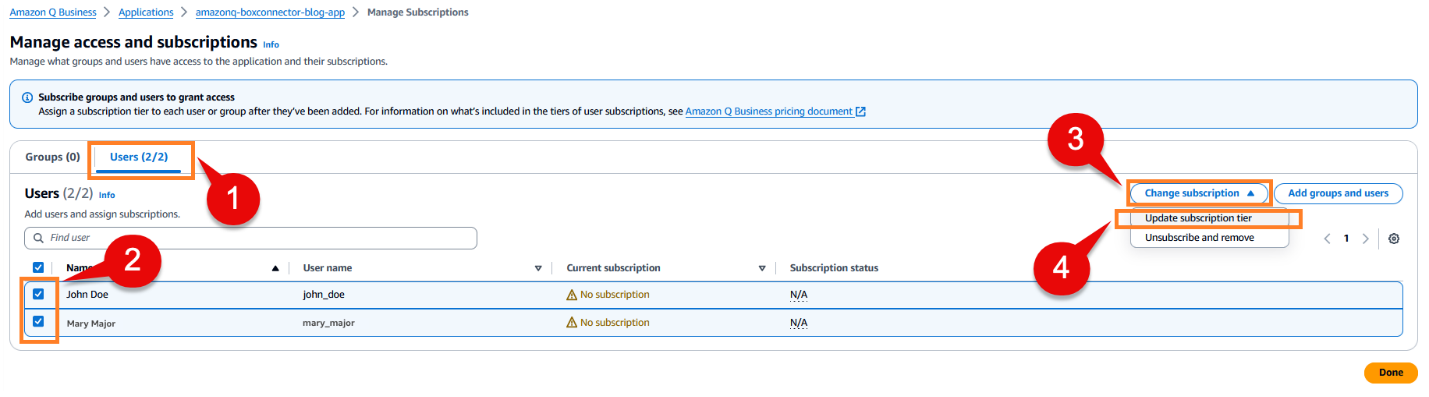Choose Unsubscribe and remove from menu

1199,238
